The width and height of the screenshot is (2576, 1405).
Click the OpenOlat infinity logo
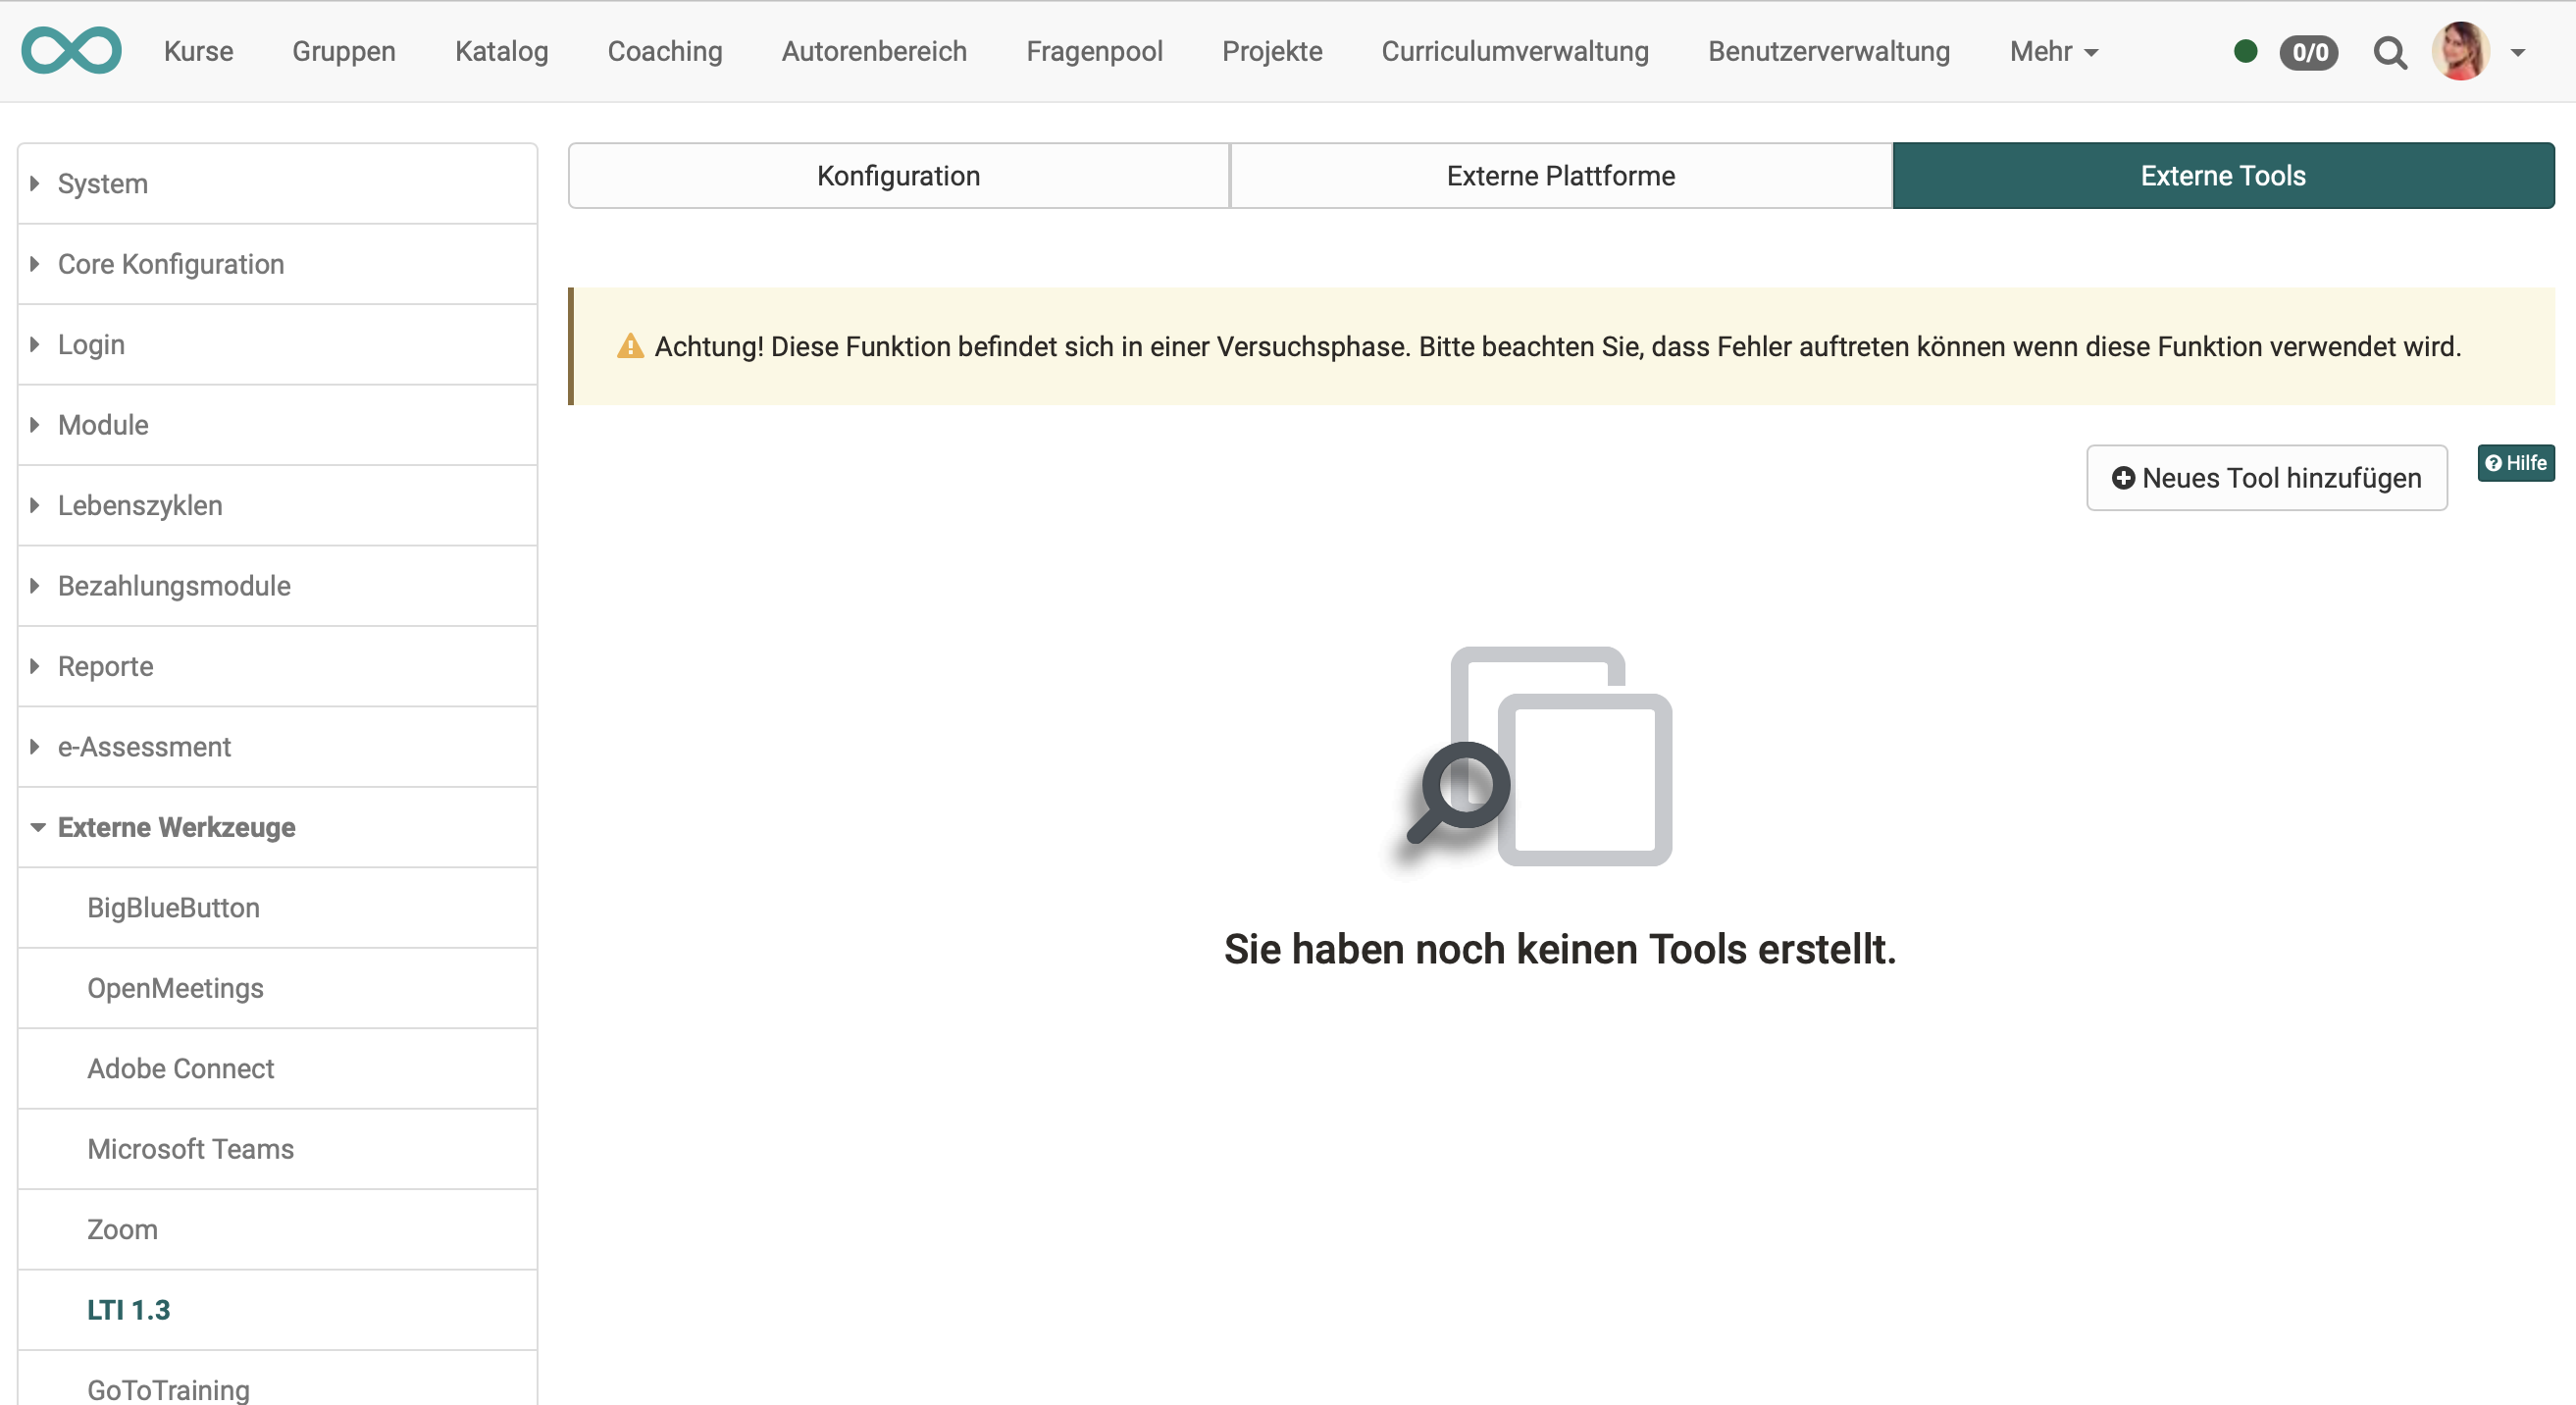pyautogui.click(x=71, y=51)
